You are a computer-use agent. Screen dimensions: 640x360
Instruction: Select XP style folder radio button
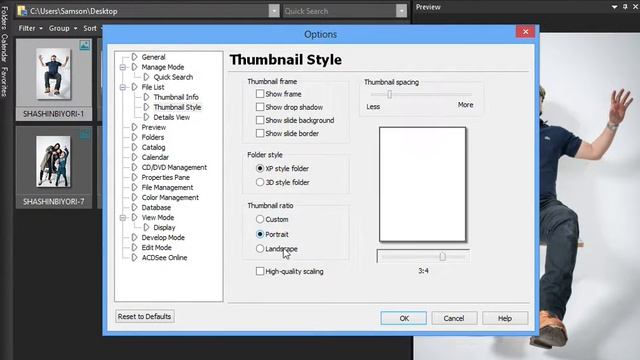(260, 168)
